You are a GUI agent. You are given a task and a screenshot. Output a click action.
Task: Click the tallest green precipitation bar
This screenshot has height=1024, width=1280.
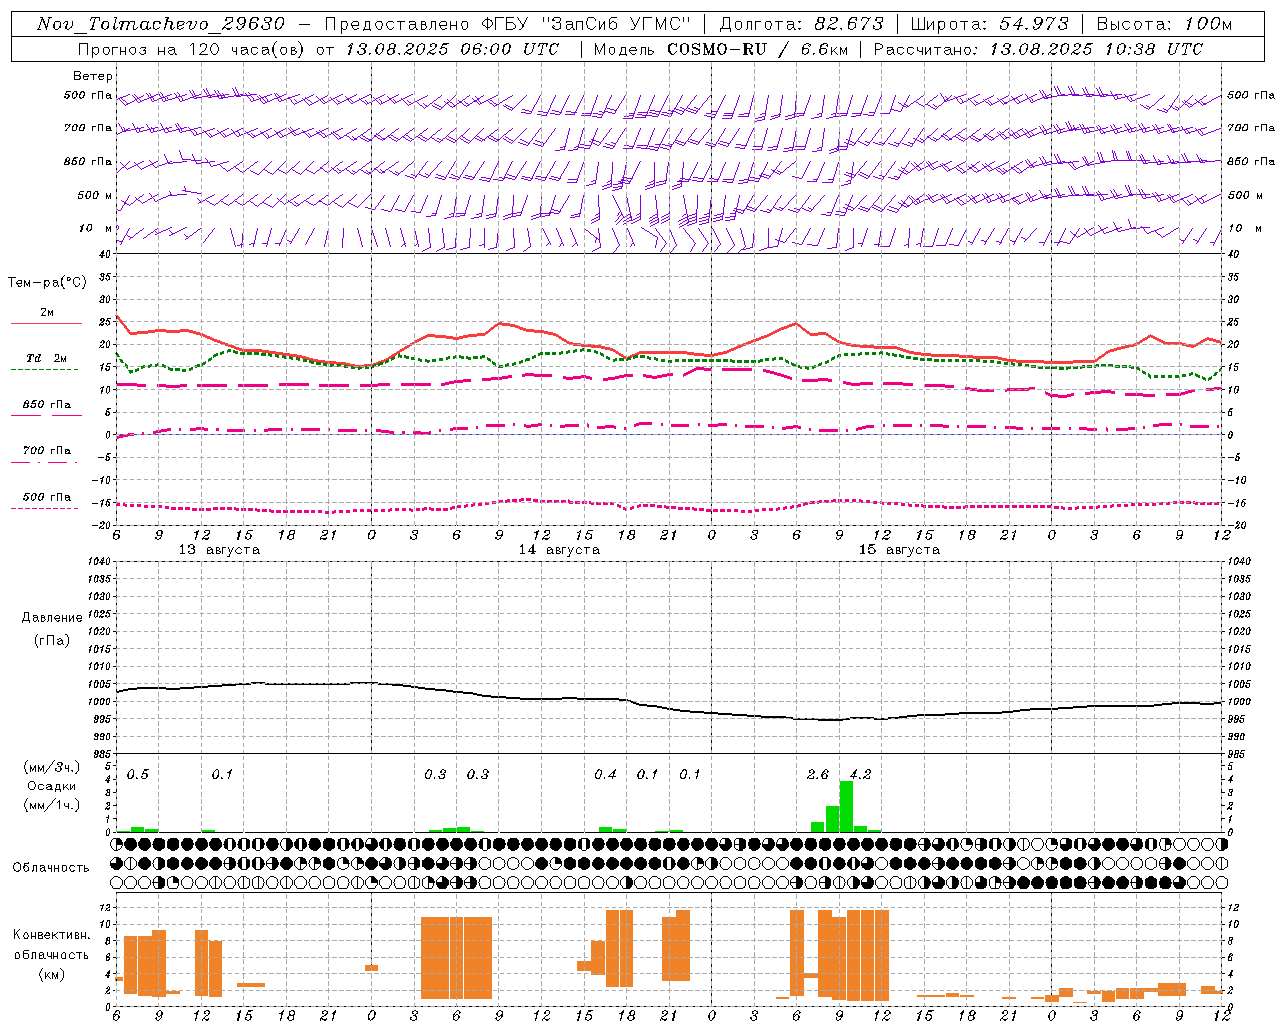pyautogui.click(x=846, y=806)
